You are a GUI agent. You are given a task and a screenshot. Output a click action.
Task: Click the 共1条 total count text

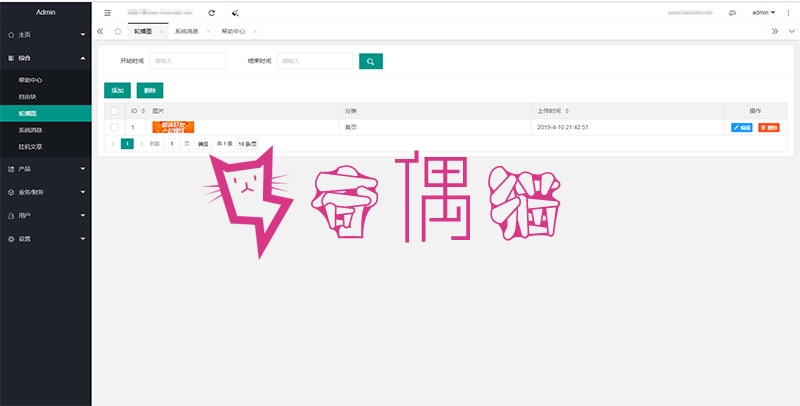pyautogui.click(x=224, y=144)
